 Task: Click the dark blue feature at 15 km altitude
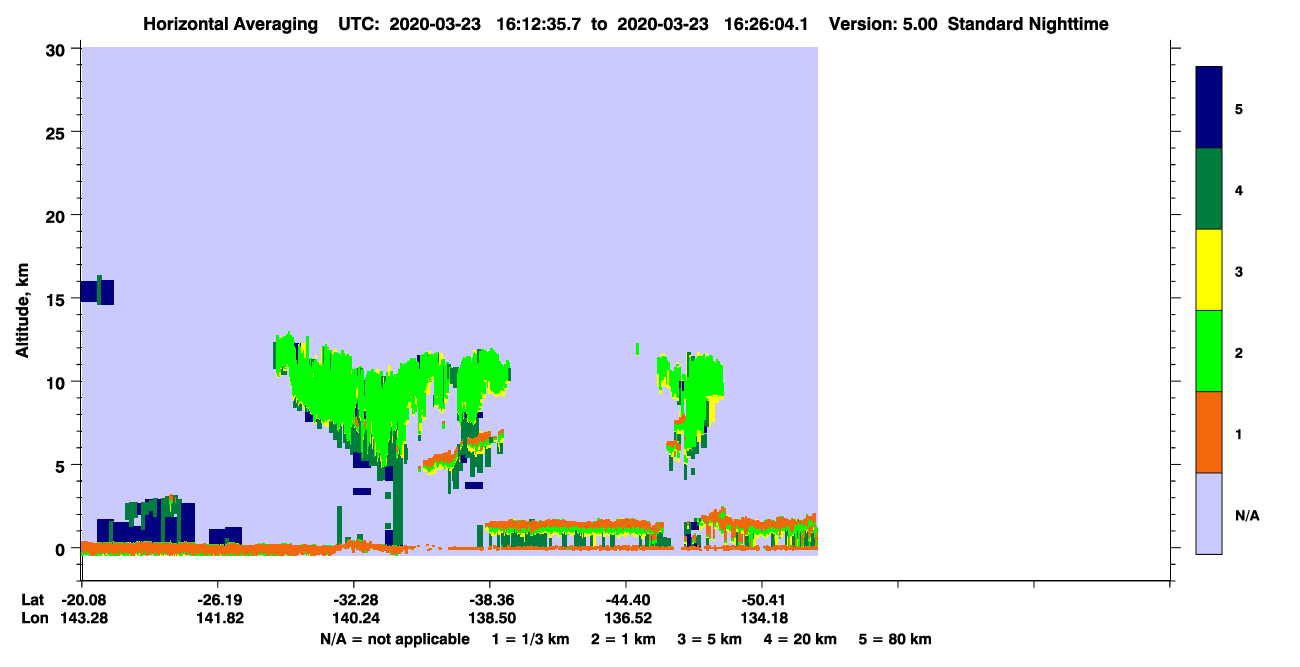click(x=97, y=291)
